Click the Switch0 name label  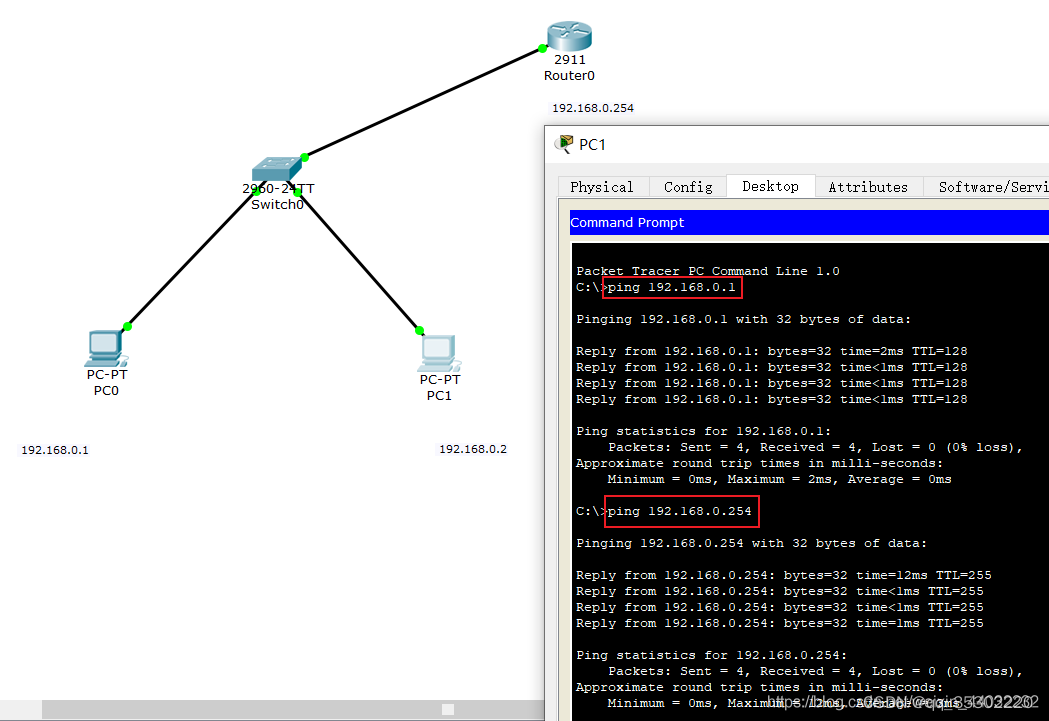pyautogui.click(x=277, y=205)
